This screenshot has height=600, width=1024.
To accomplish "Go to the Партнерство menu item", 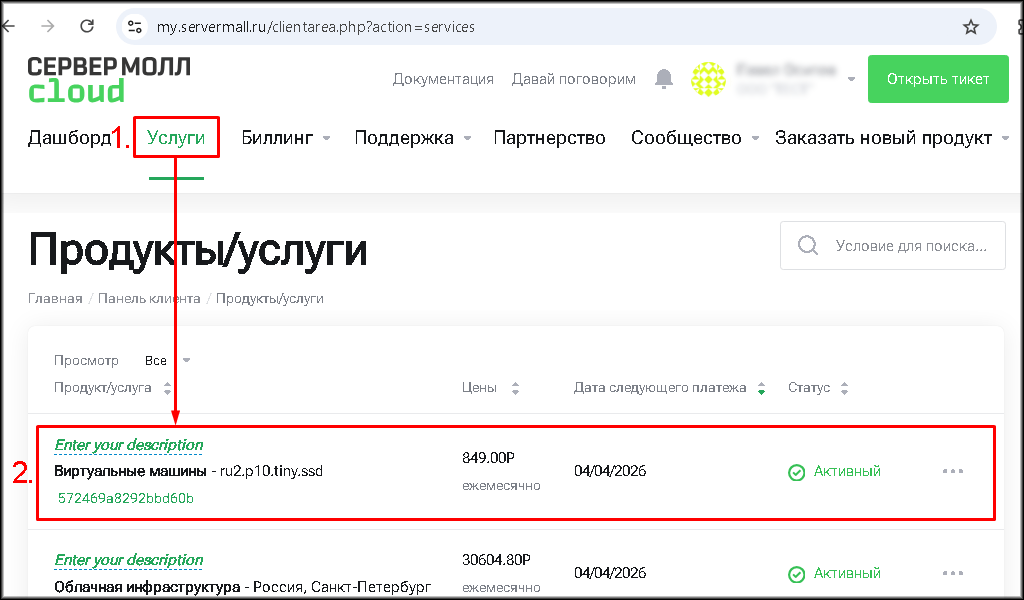I will 549,138.
